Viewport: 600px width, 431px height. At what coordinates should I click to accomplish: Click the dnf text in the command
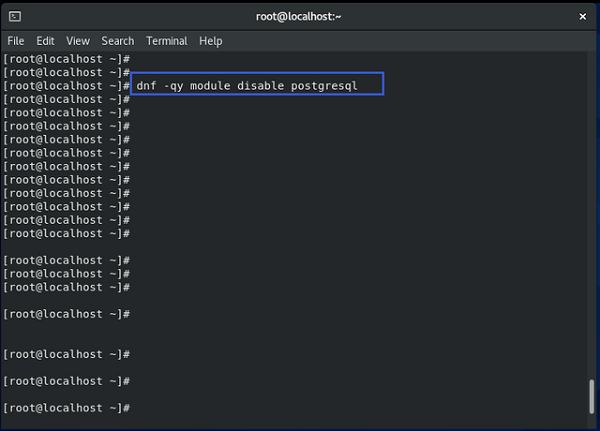coord(147,85)
